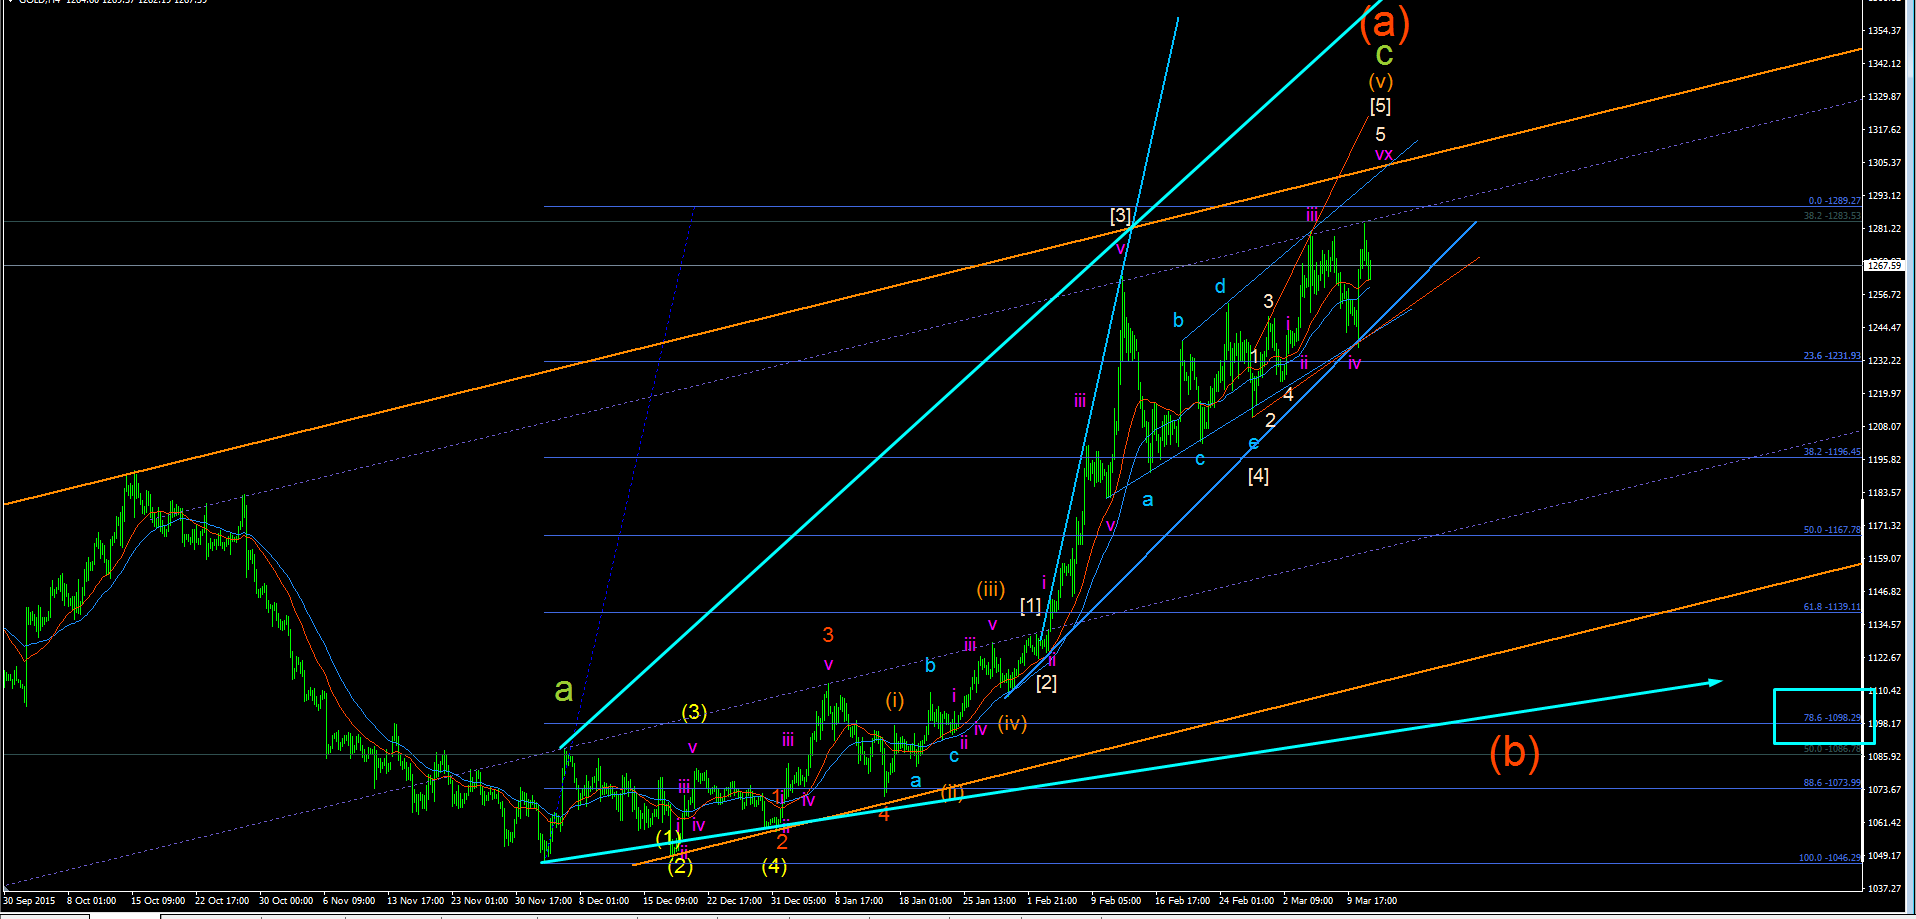Click the 1329.87 price scale value
The height and width of the screenshot is (919, 1916).
[x=1885, y=97]
